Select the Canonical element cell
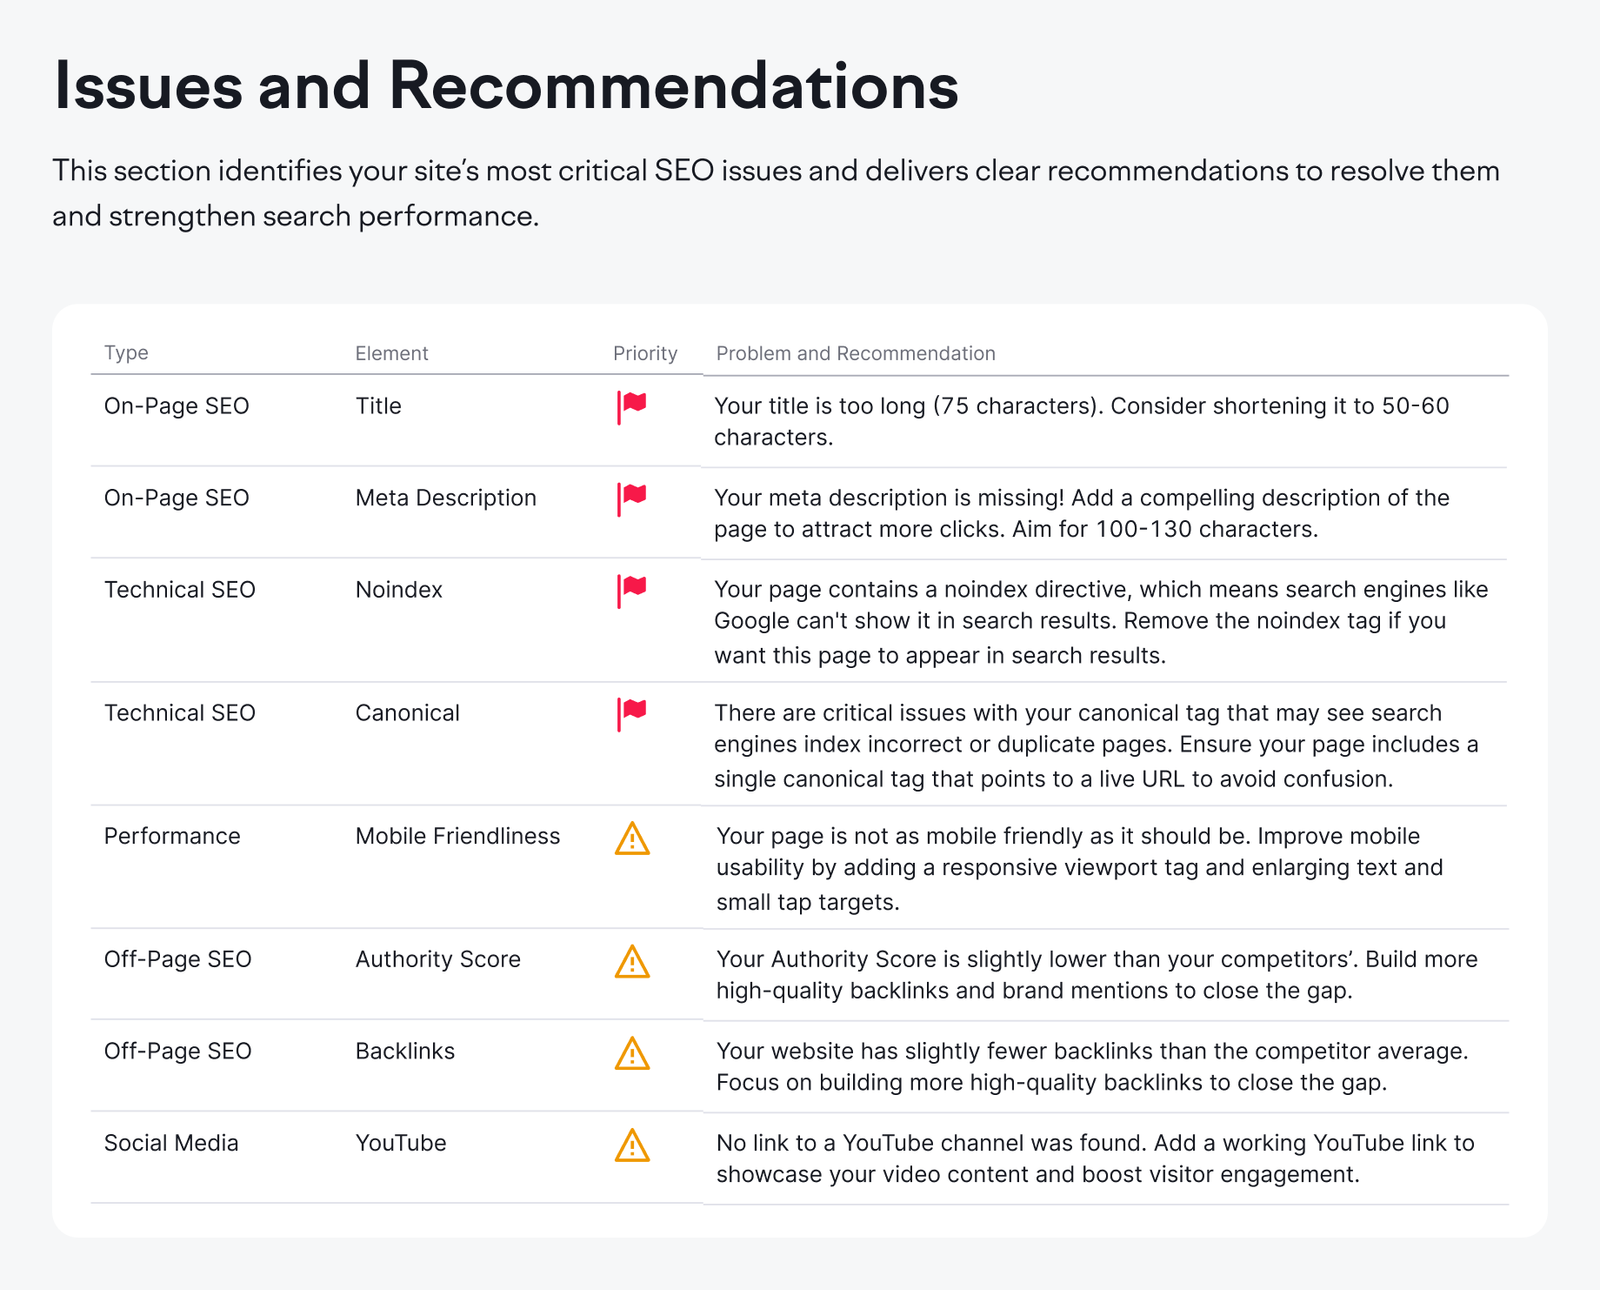The image size is (1600, 1290). tap(407, 713)
